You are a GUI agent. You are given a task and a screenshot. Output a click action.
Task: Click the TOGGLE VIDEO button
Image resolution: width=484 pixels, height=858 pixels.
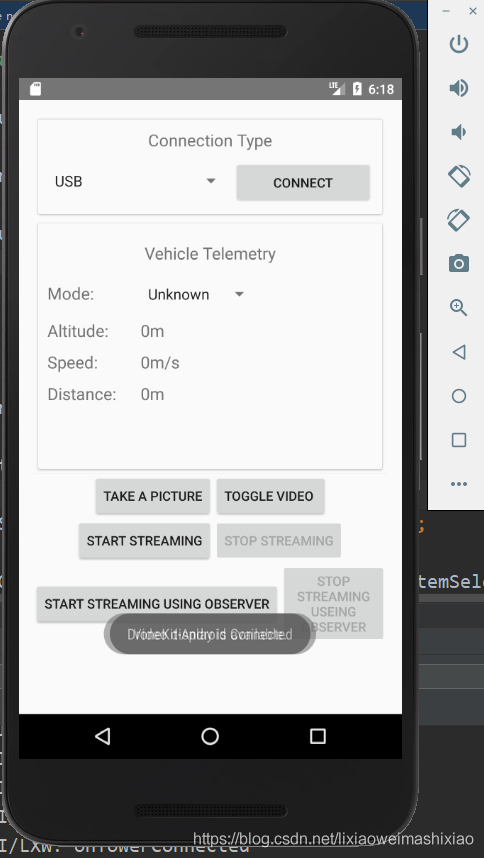(270, 496)
